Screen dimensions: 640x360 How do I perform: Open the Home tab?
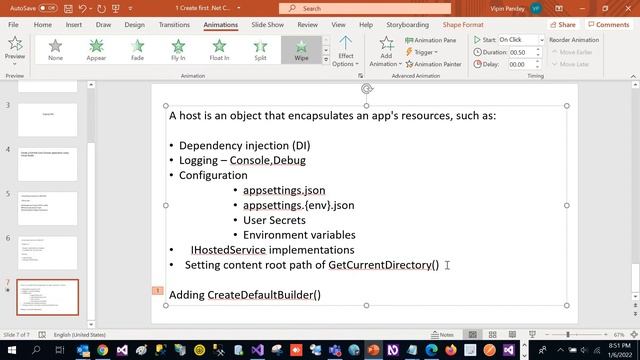click(x=42, y=24)
